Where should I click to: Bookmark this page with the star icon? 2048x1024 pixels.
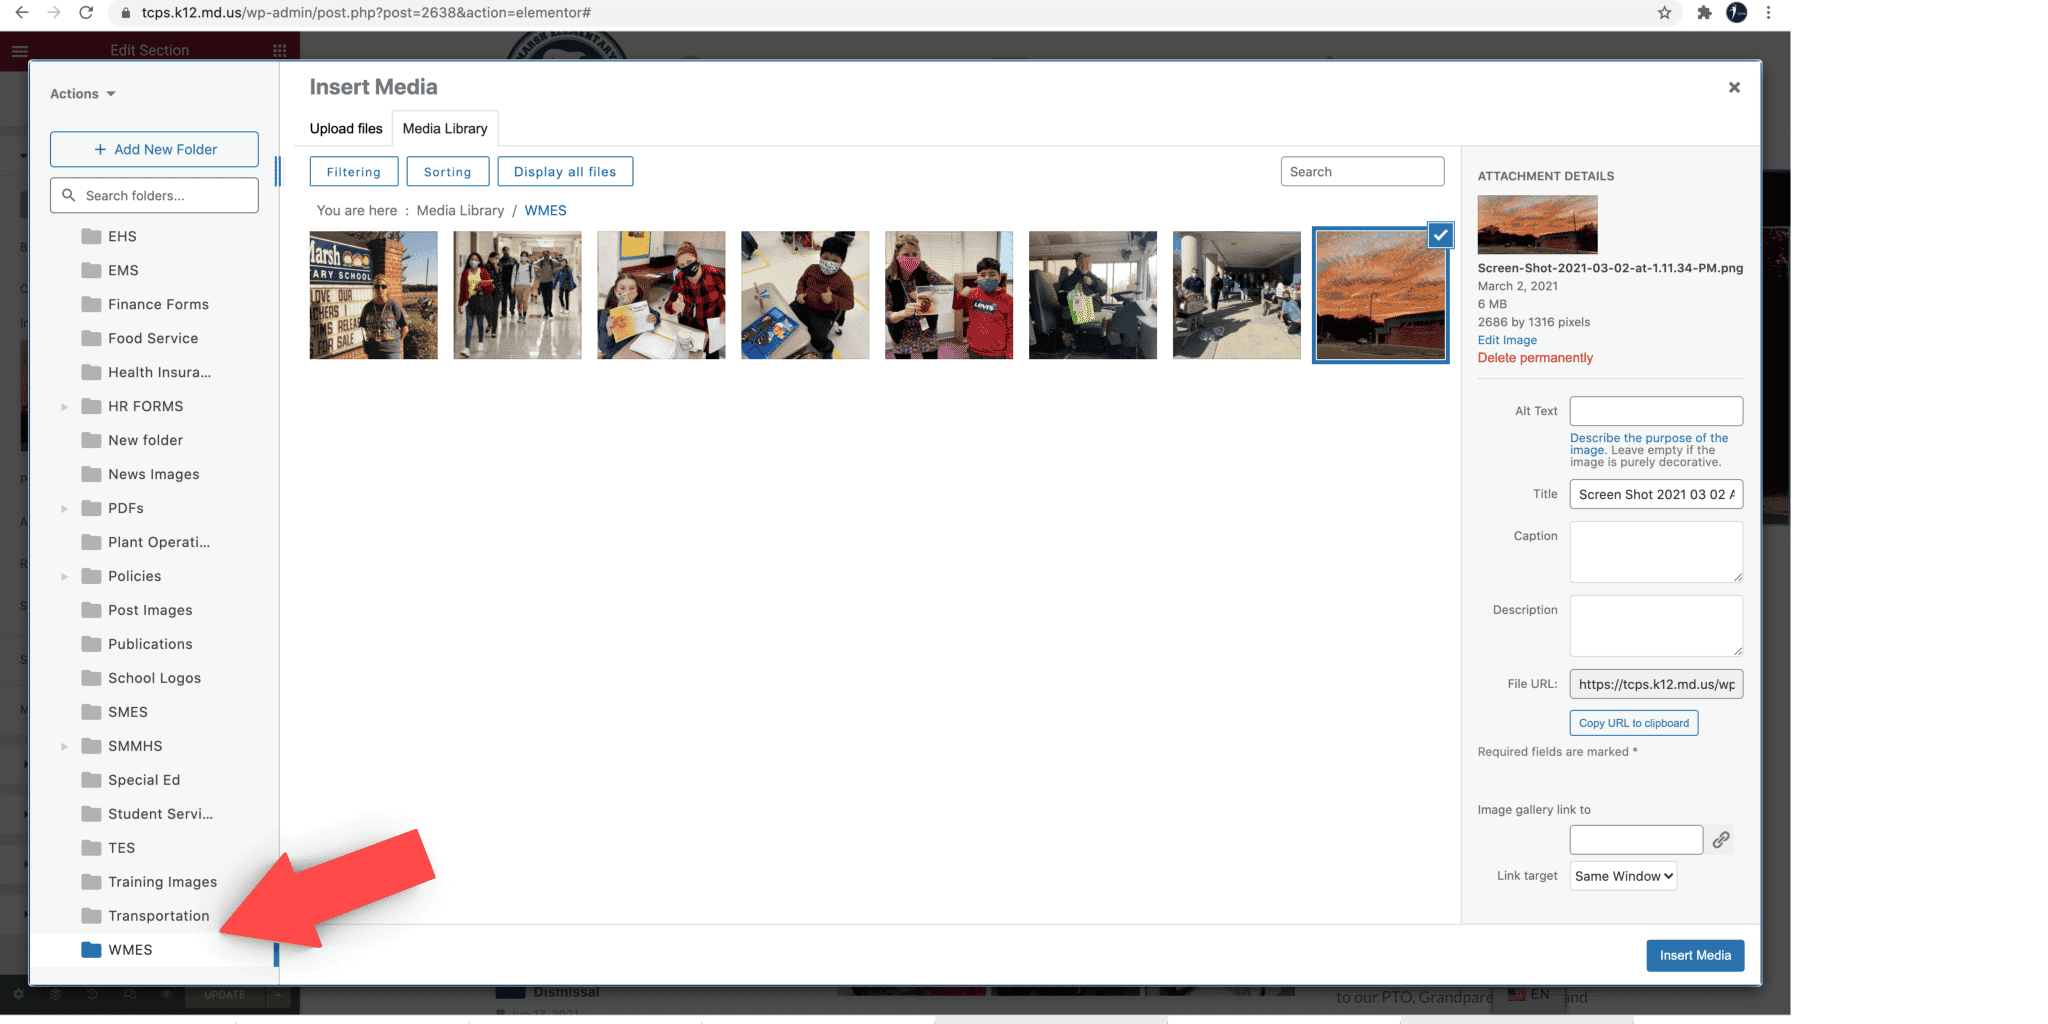pos(1664,13)
